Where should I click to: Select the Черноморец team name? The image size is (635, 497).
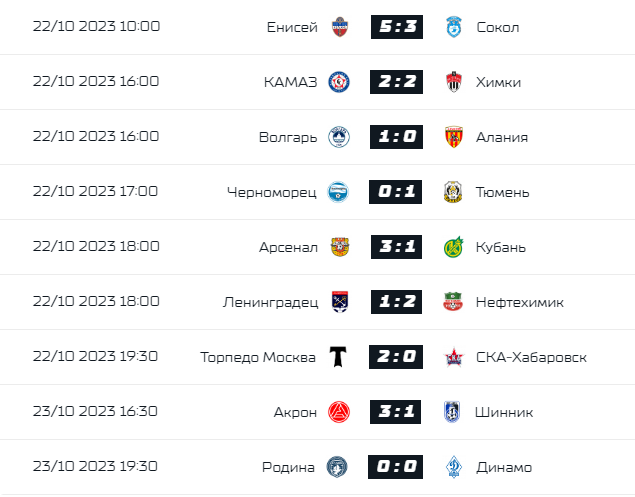272,192
